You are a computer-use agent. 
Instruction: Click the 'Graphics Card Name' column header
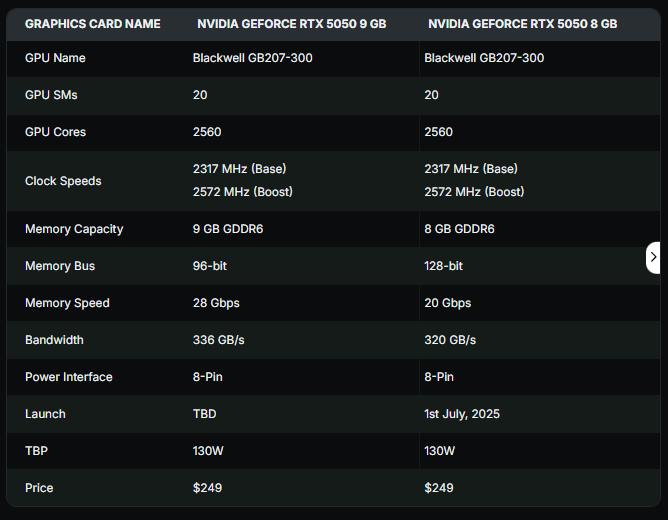point(92,24)
